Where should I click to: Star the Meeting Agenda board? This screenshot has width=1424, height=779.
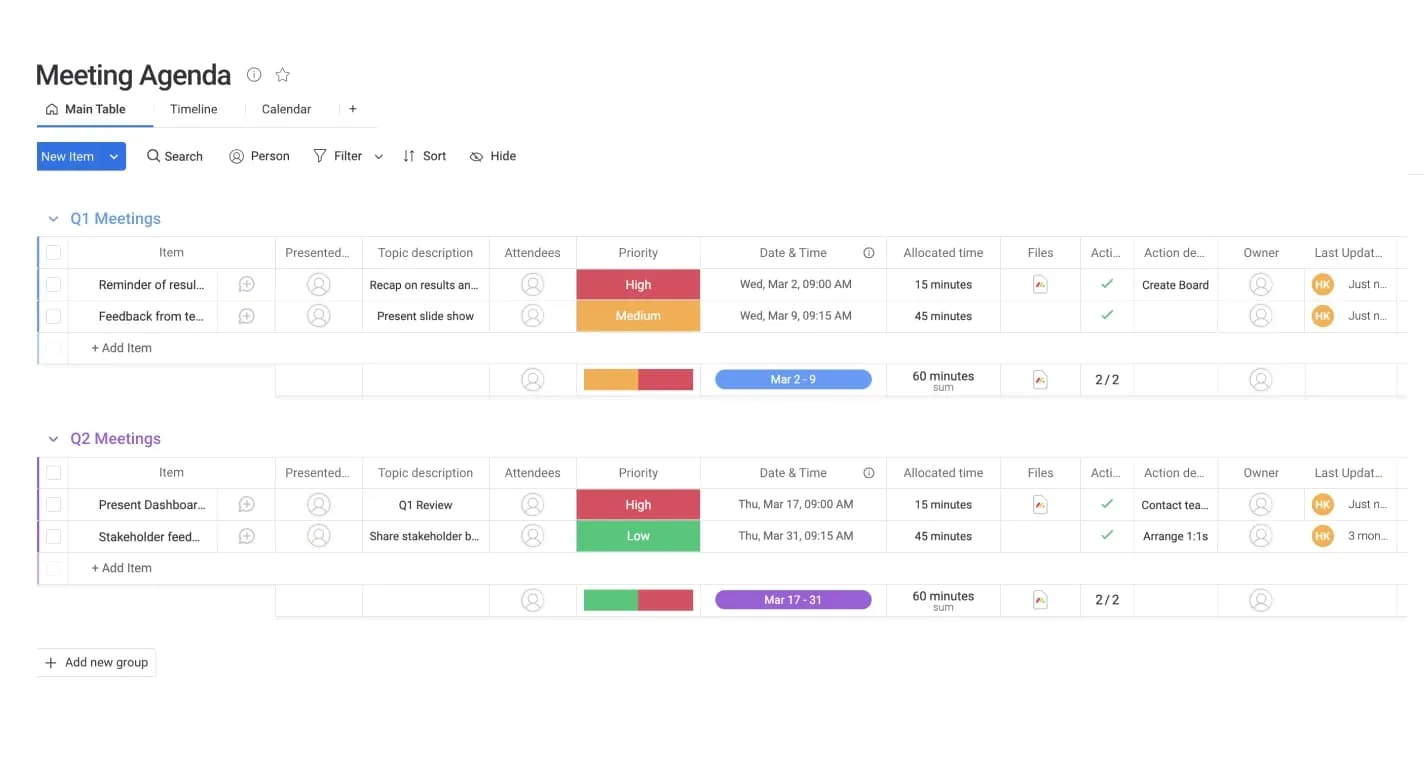tap(282, 74)
